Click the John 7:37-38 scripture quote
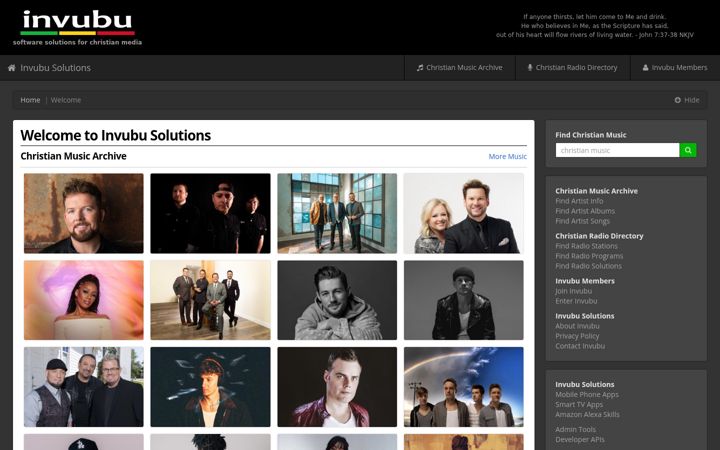 (595, 26)
